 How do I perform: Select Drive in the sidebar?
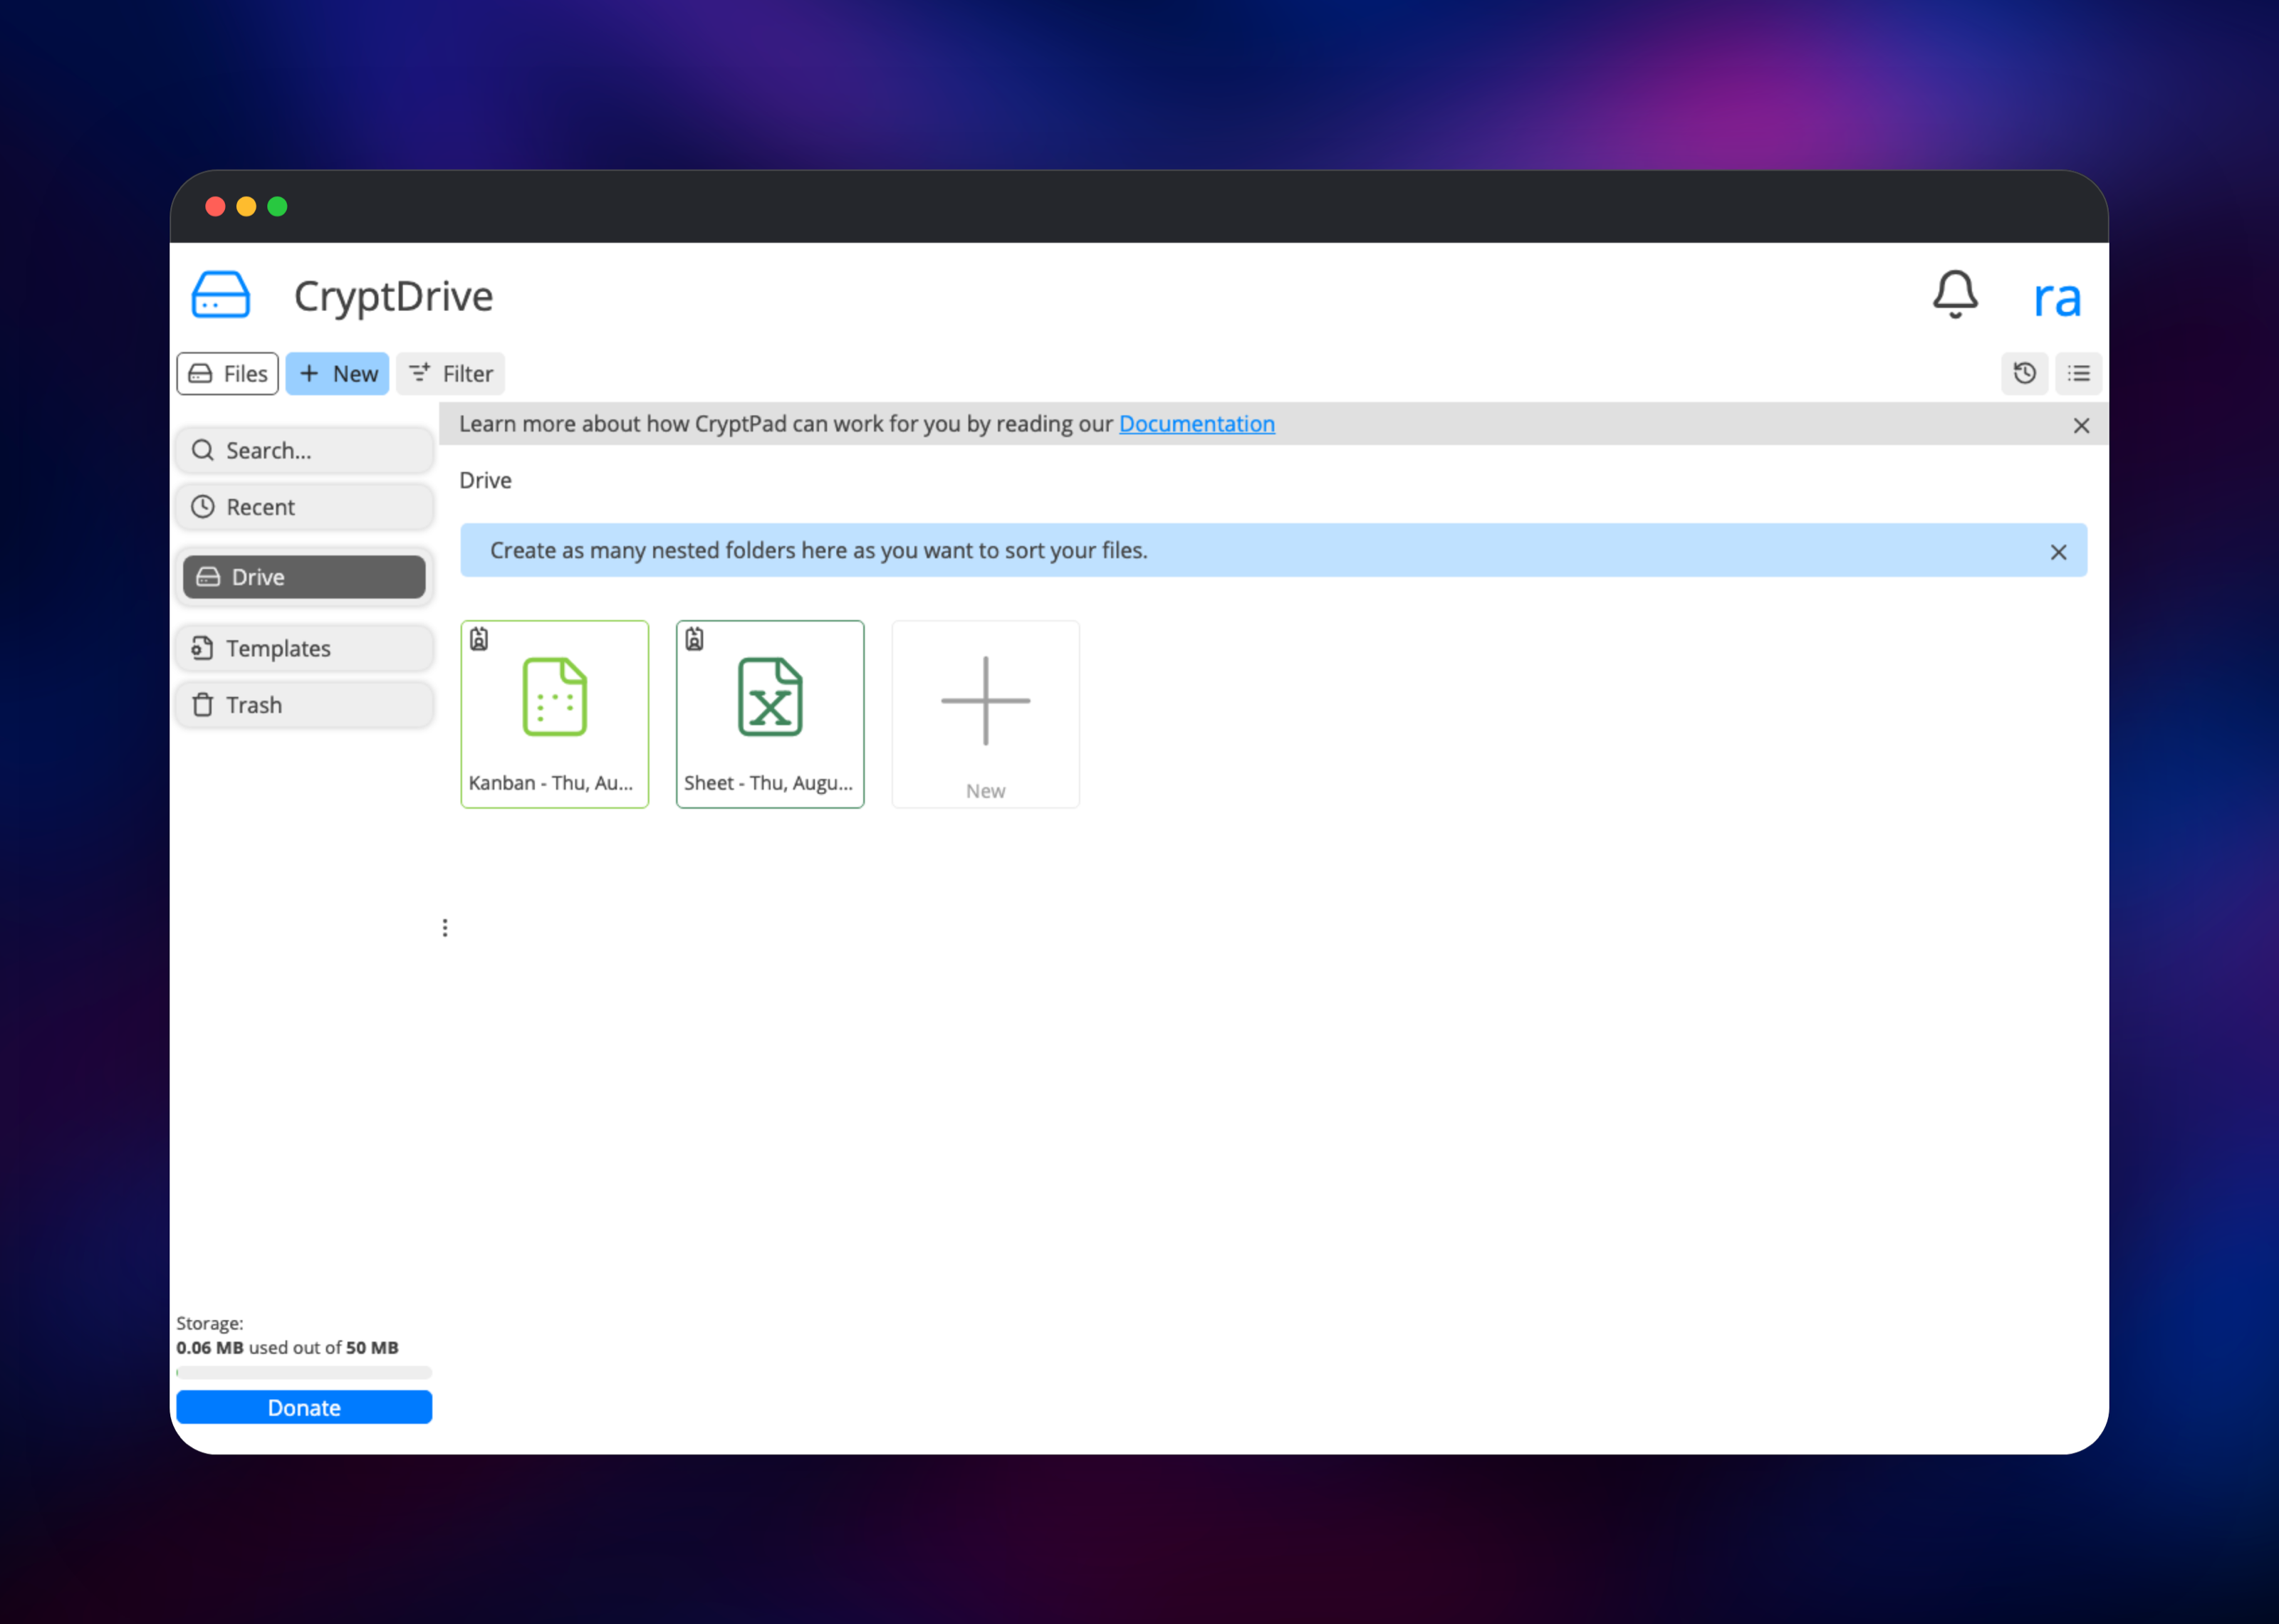click(305, 577)
